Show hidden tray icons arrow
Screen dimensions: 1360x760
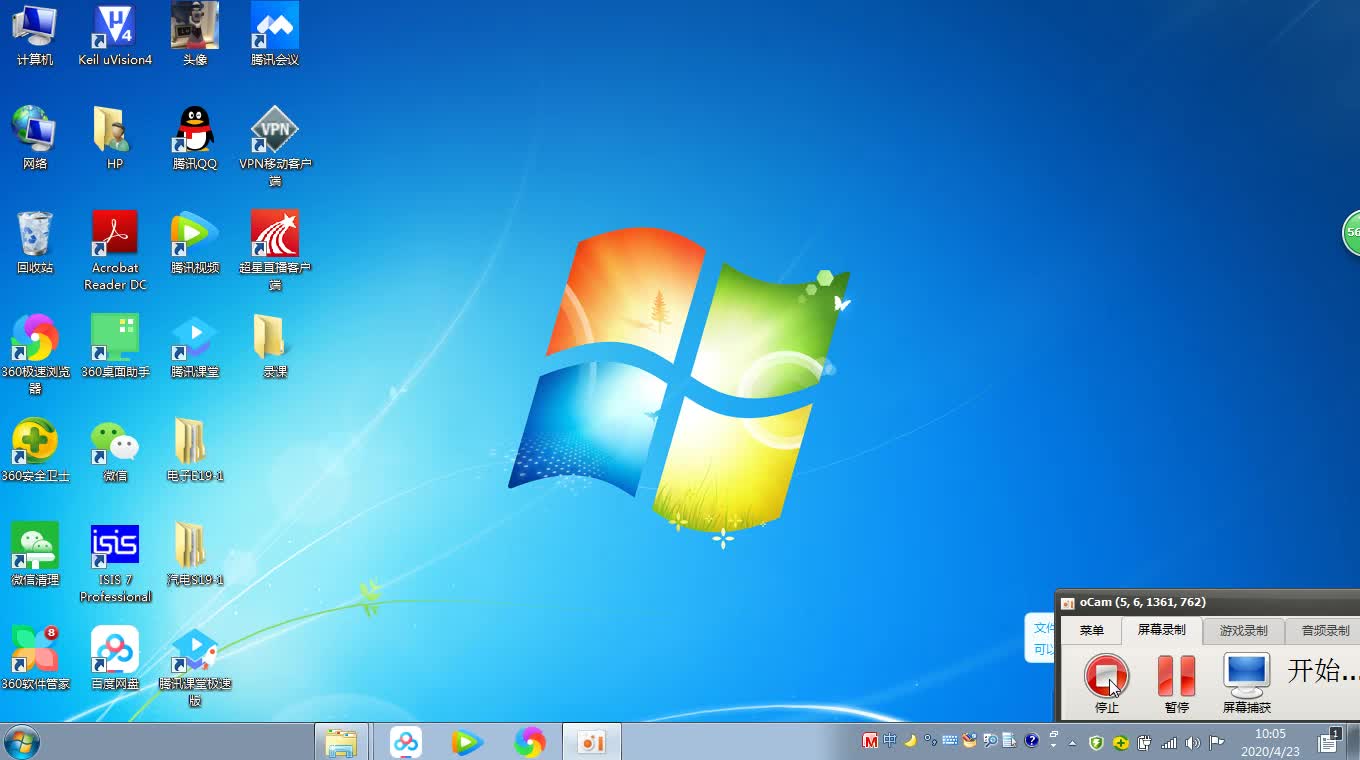click(x=1072, y=743)
